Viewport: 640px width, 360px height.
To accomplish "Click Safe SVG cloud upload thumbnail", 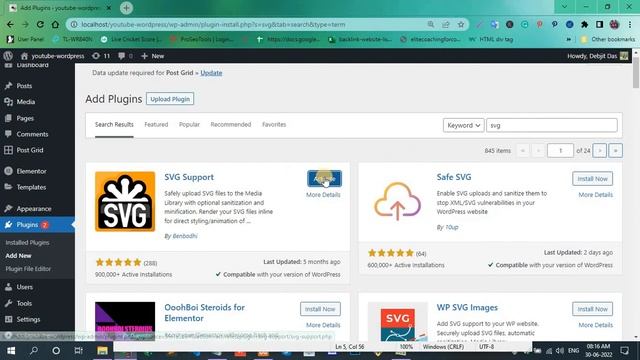I will point(398,202).
